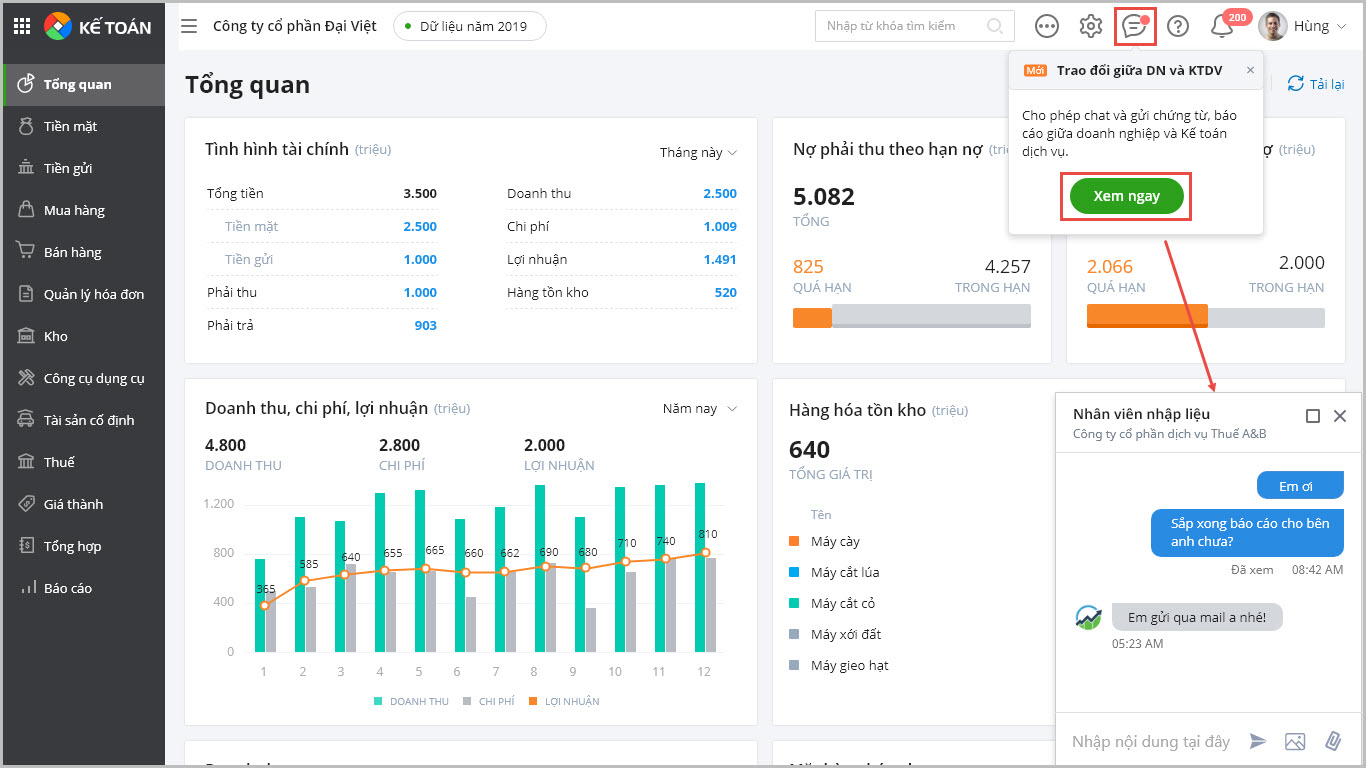Go to Bán hàng in sidebar
This screenshot has width=1366, height=768.
tap(72, 252)
